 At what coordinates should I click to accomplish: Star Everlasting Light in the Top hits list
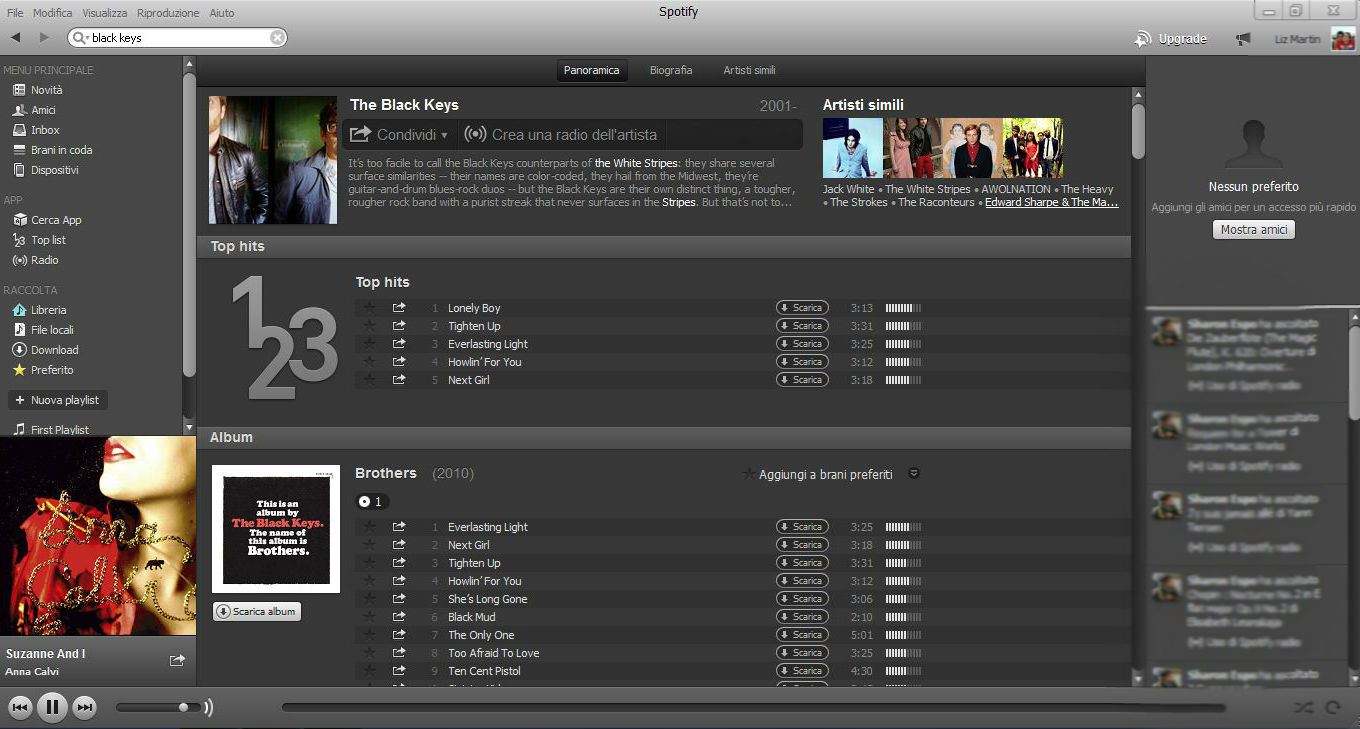(369, 344)
